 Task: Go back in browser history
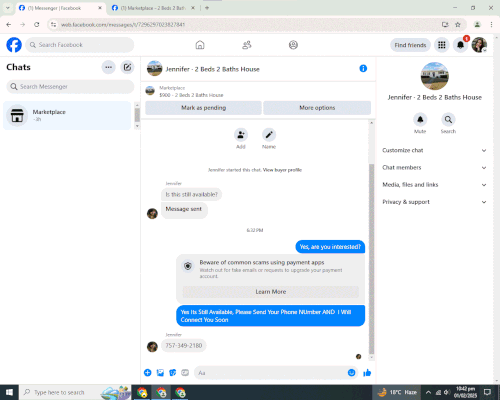(9, 25)
